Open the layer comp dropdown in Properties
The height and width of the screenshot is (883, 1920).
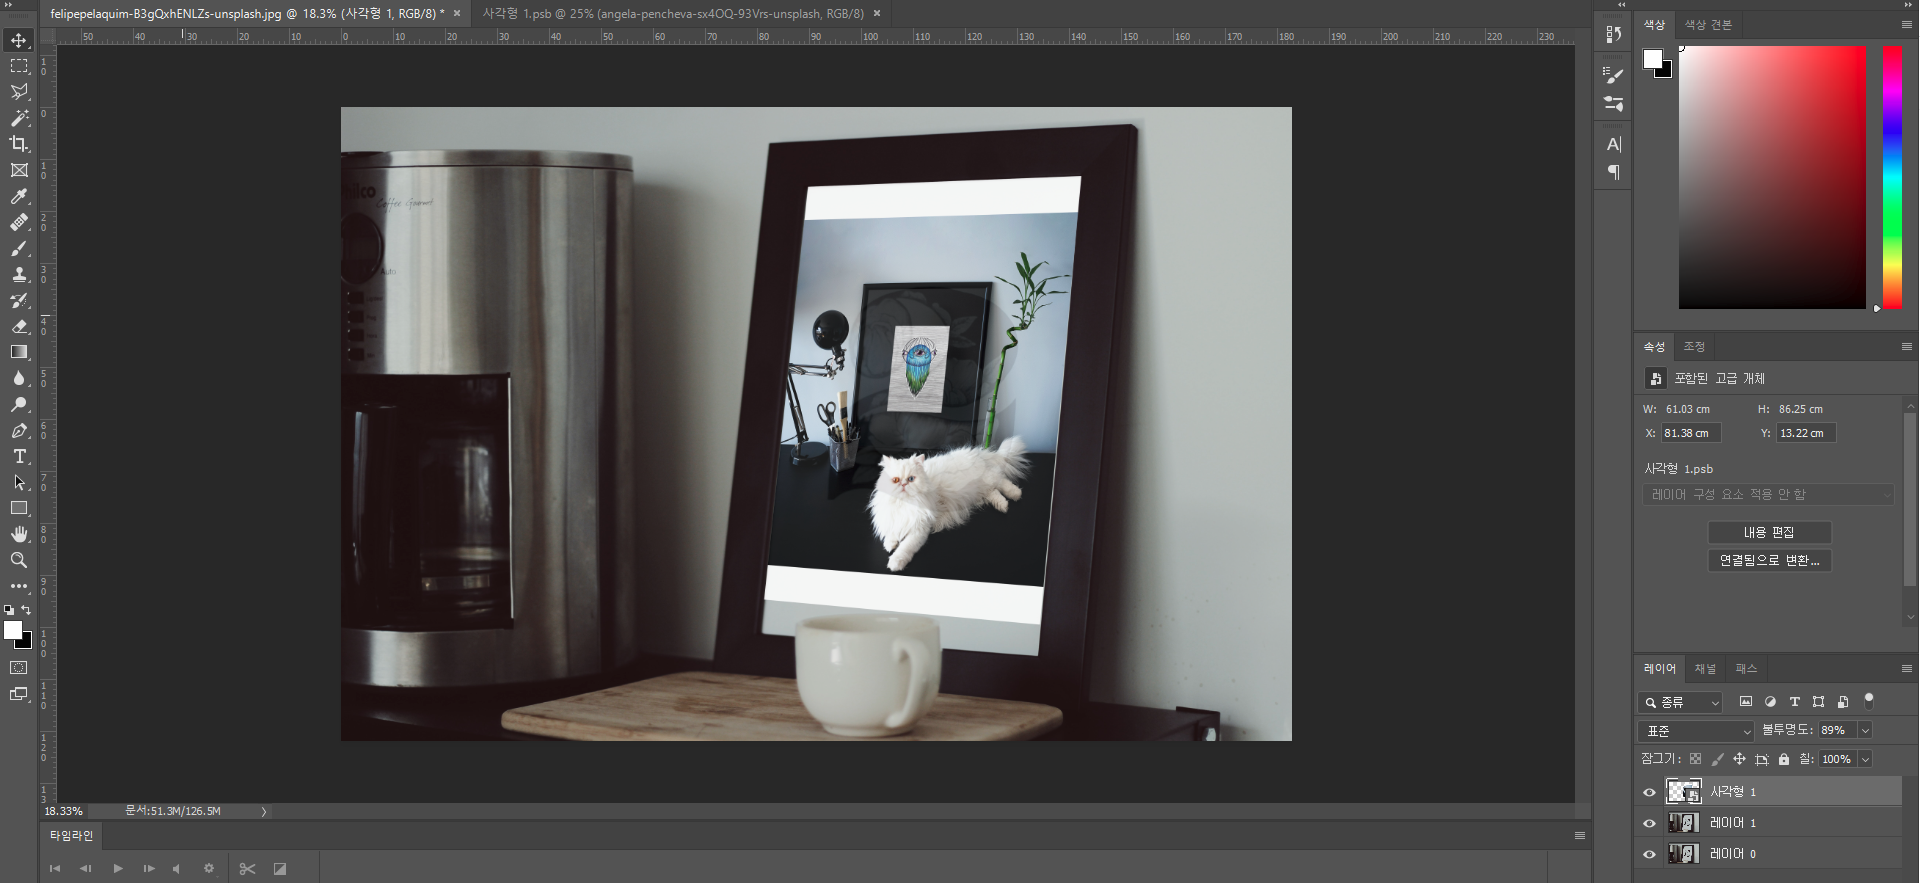pos(1768,495)
